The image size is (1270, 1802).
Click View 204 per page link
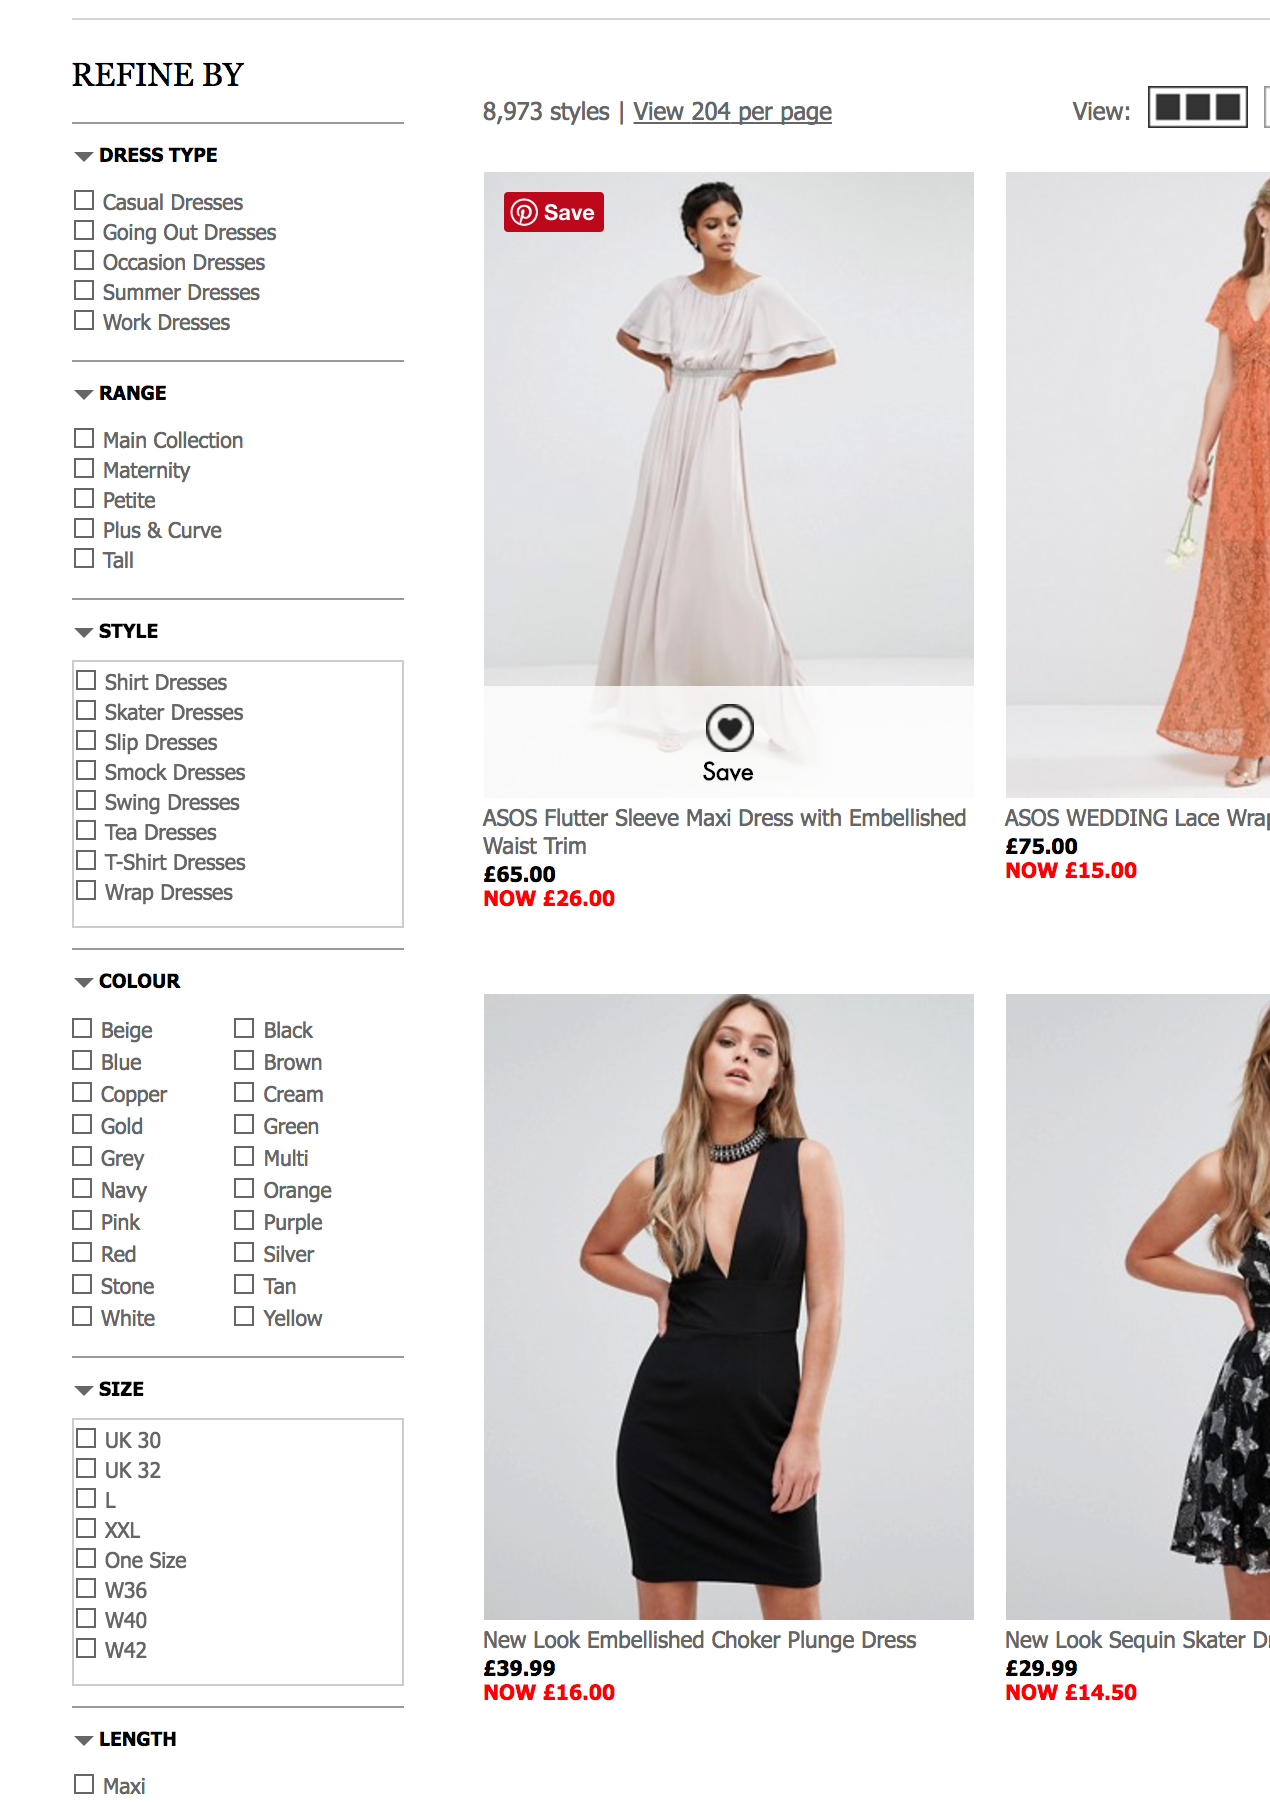(732, 112)
